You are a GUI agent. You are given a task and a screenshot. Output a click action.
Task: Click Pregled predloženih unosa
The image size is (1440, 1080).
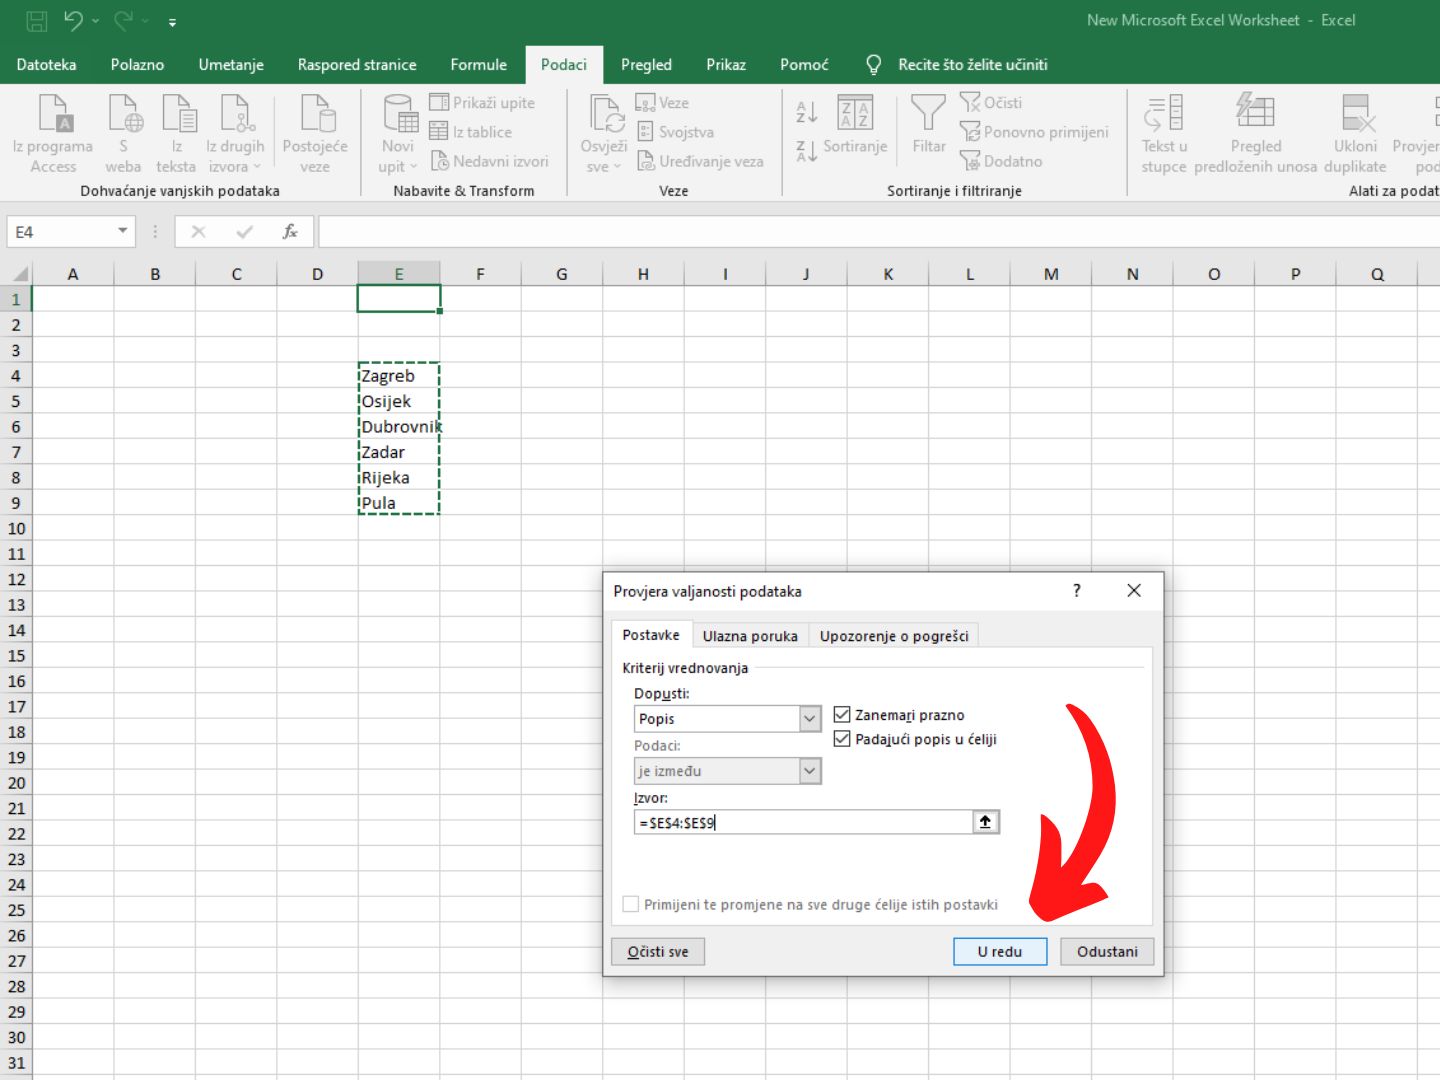[x=1255, y=133]
